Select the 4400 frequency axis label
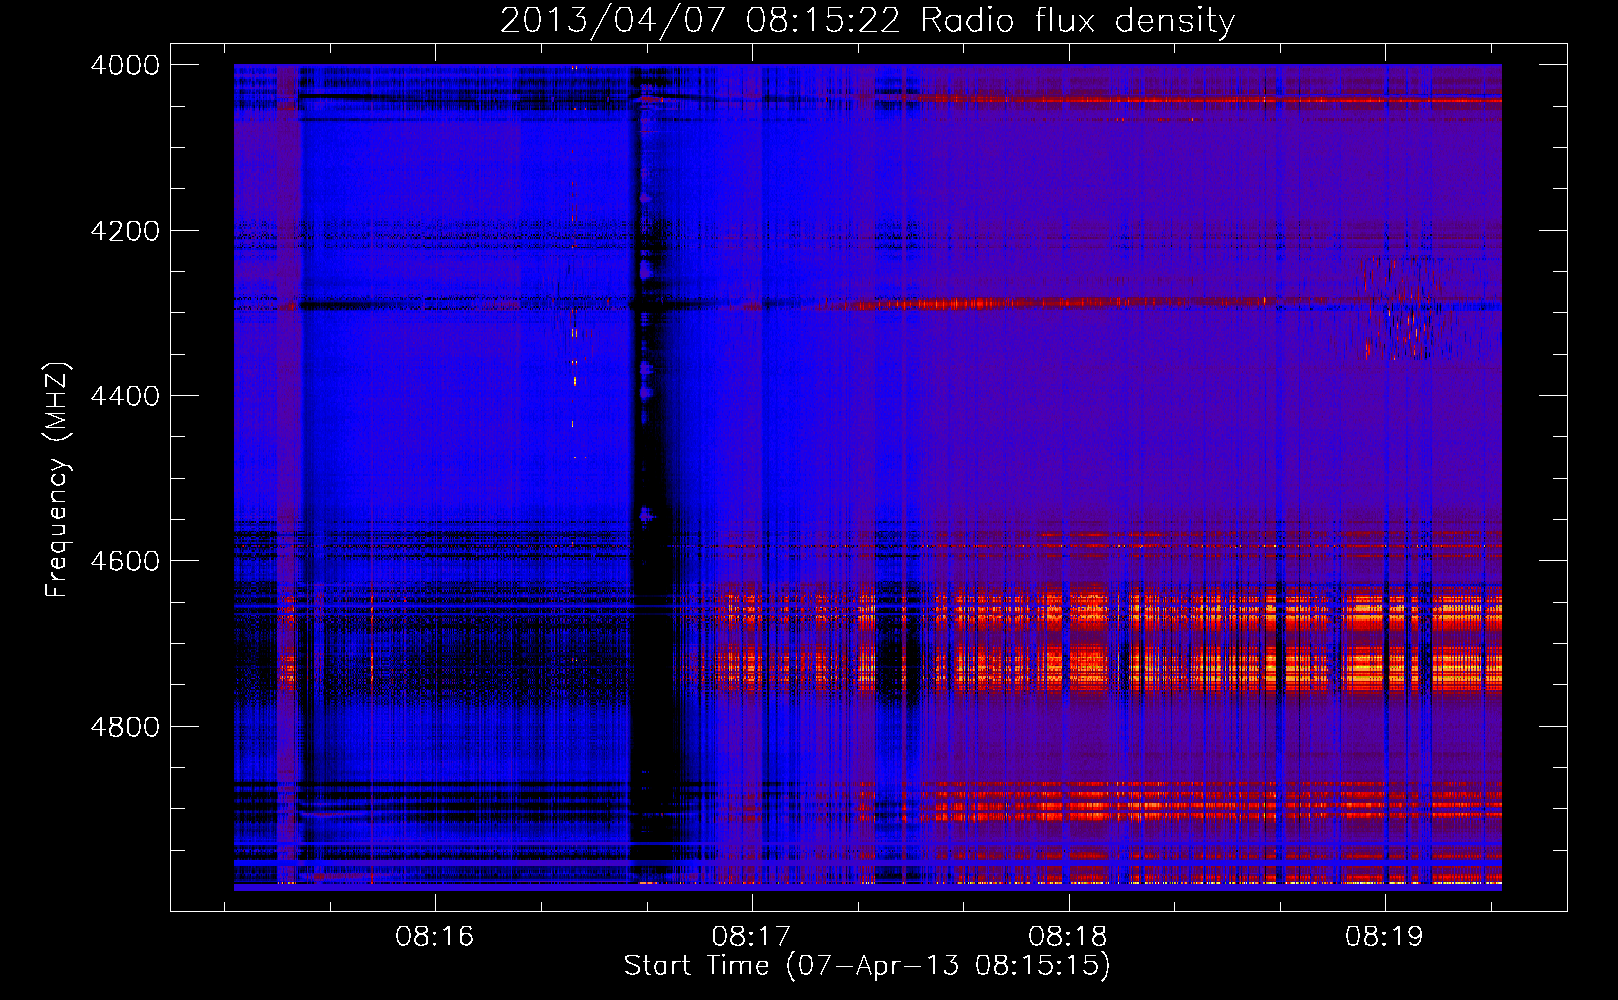This screenshot has height=1000, width=1618. [125, 396]
